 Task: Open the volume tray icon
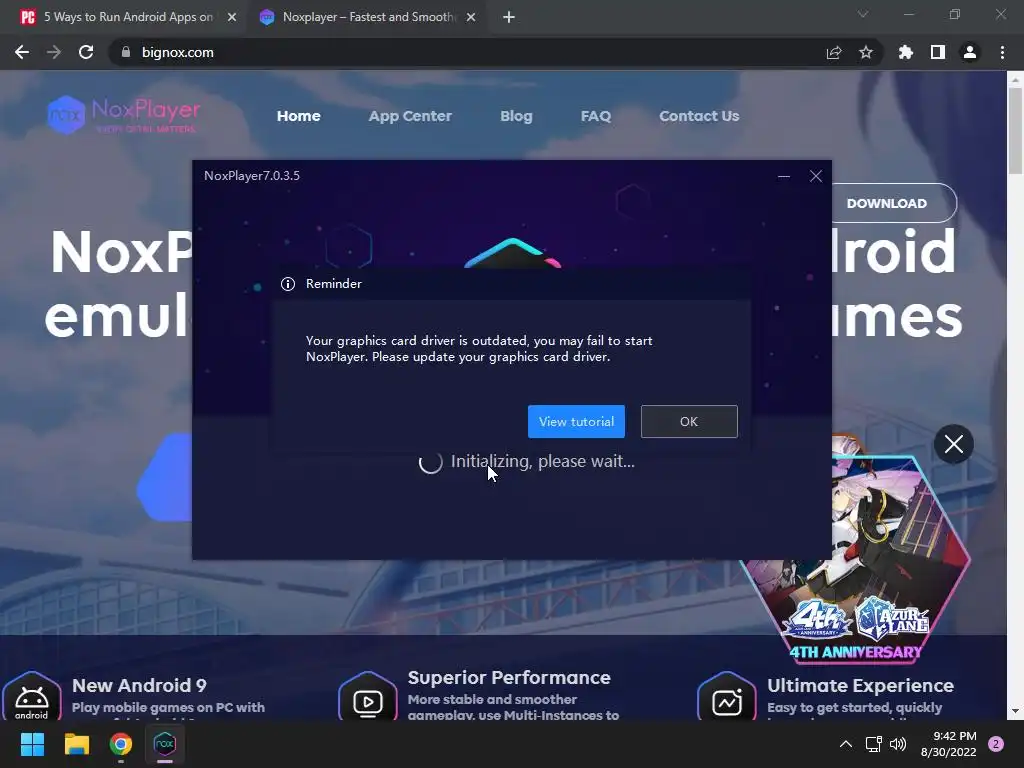(x=899, y=744)
